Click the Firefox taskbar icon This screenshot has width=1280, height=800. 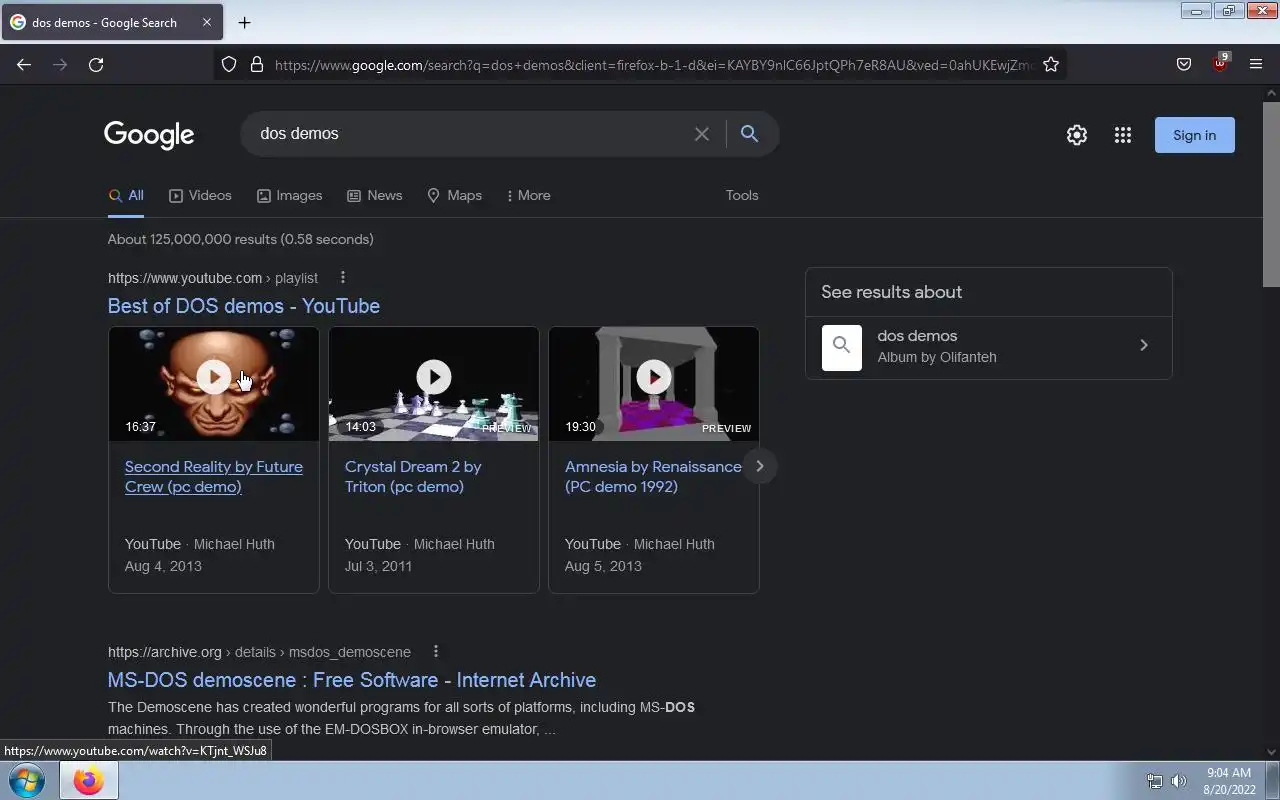pos(89,781)
